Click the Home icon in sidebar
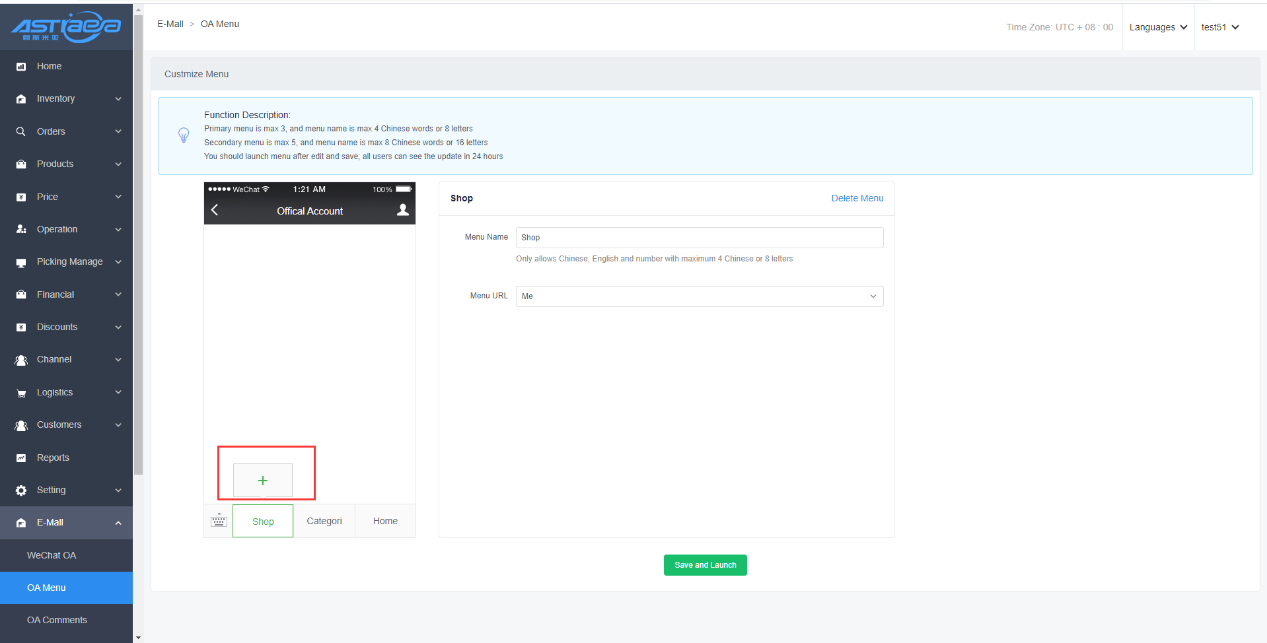This screenshot has width=1267, height=643. pos(21,67)
